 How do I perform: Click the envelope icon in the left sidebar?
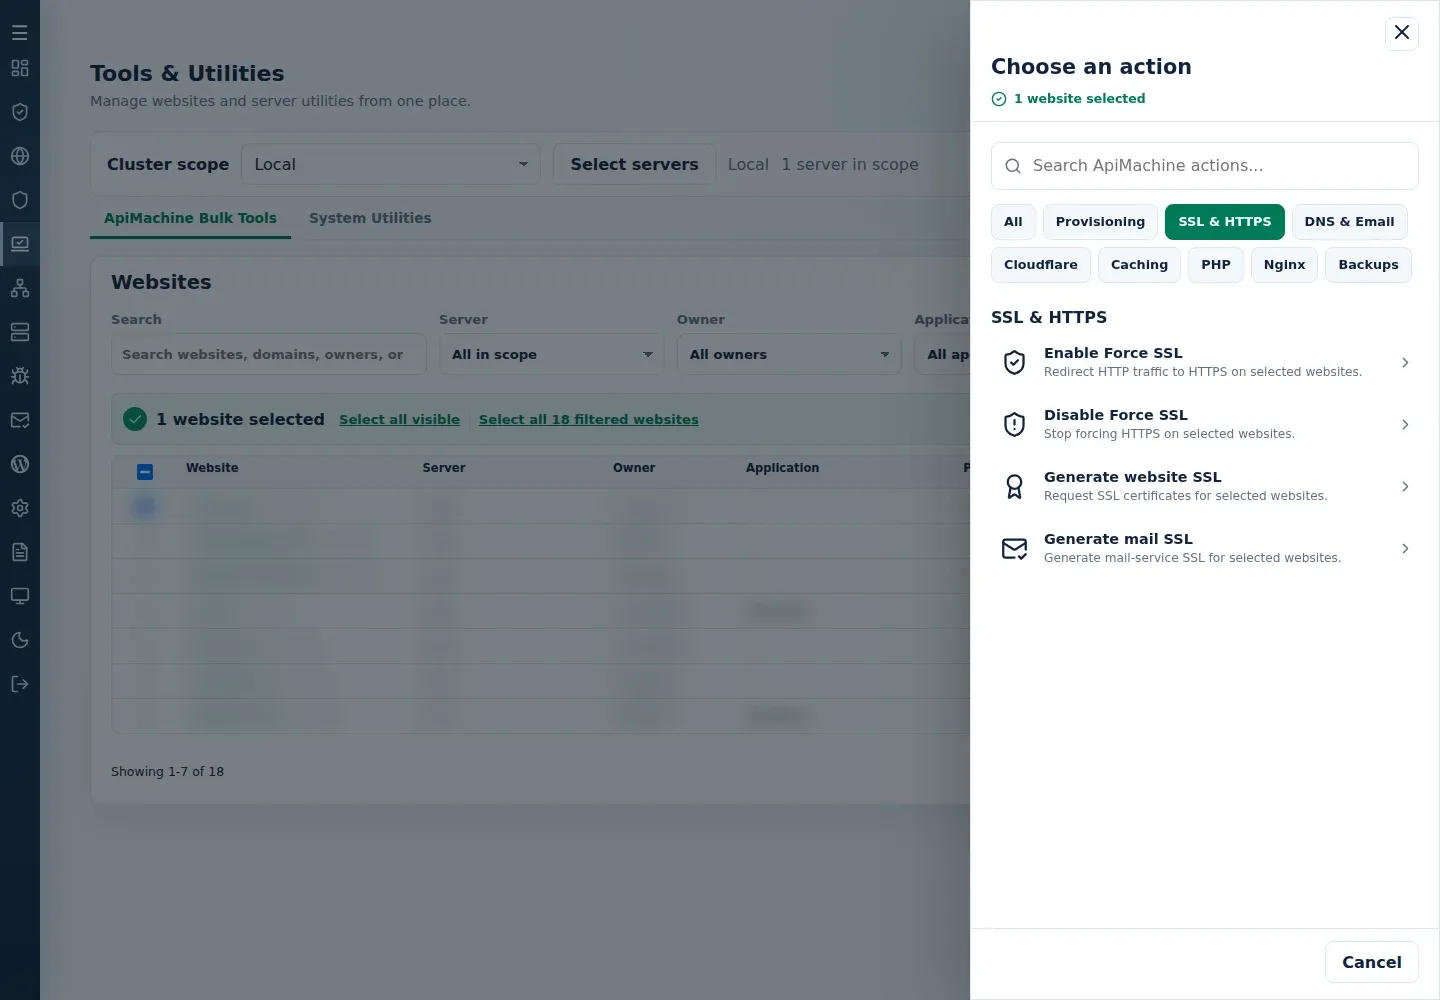20,420
